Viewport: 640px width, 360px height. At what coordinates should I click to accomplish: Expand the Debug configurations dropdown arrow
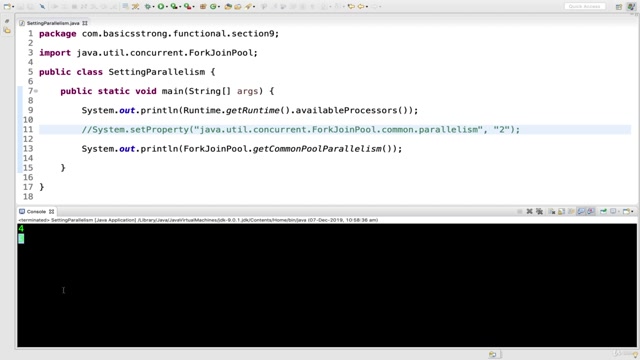[x=153, y=7]
